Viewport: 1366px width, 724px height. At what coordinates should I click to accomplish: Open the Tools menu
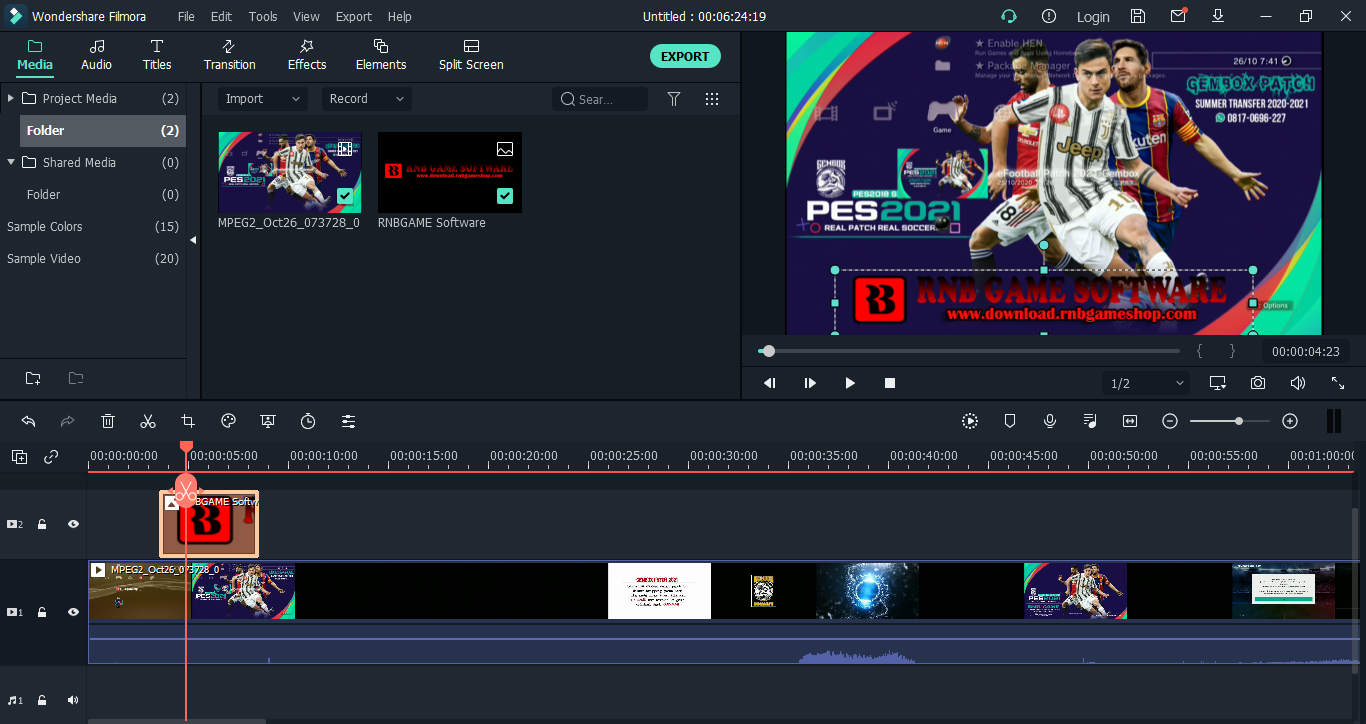coord(263,16)
